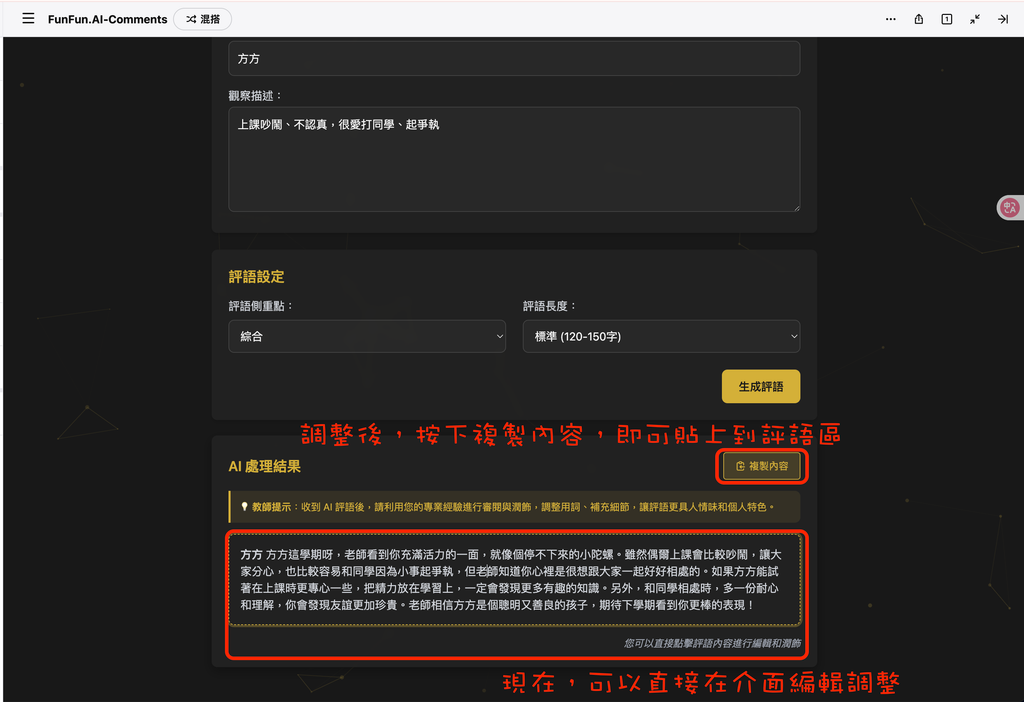Screen dimensions: 1024x702
Task: Open the ellipsis more-options icon
Action: click(890, 18)
